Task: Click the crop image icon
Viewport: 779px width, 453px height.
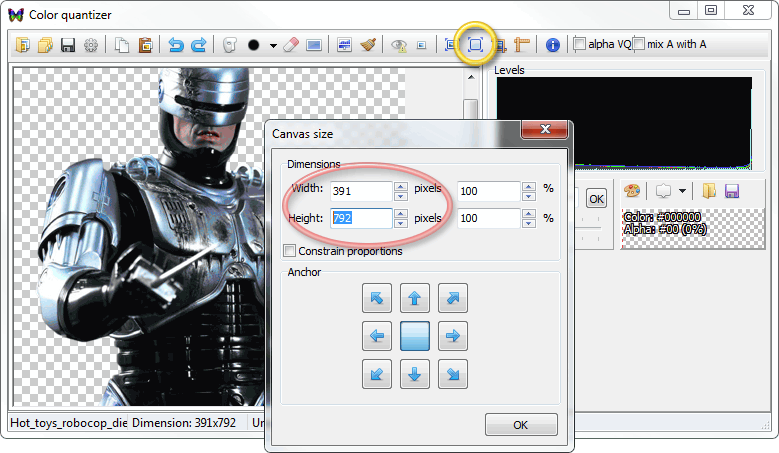Action: pos(501,45)
